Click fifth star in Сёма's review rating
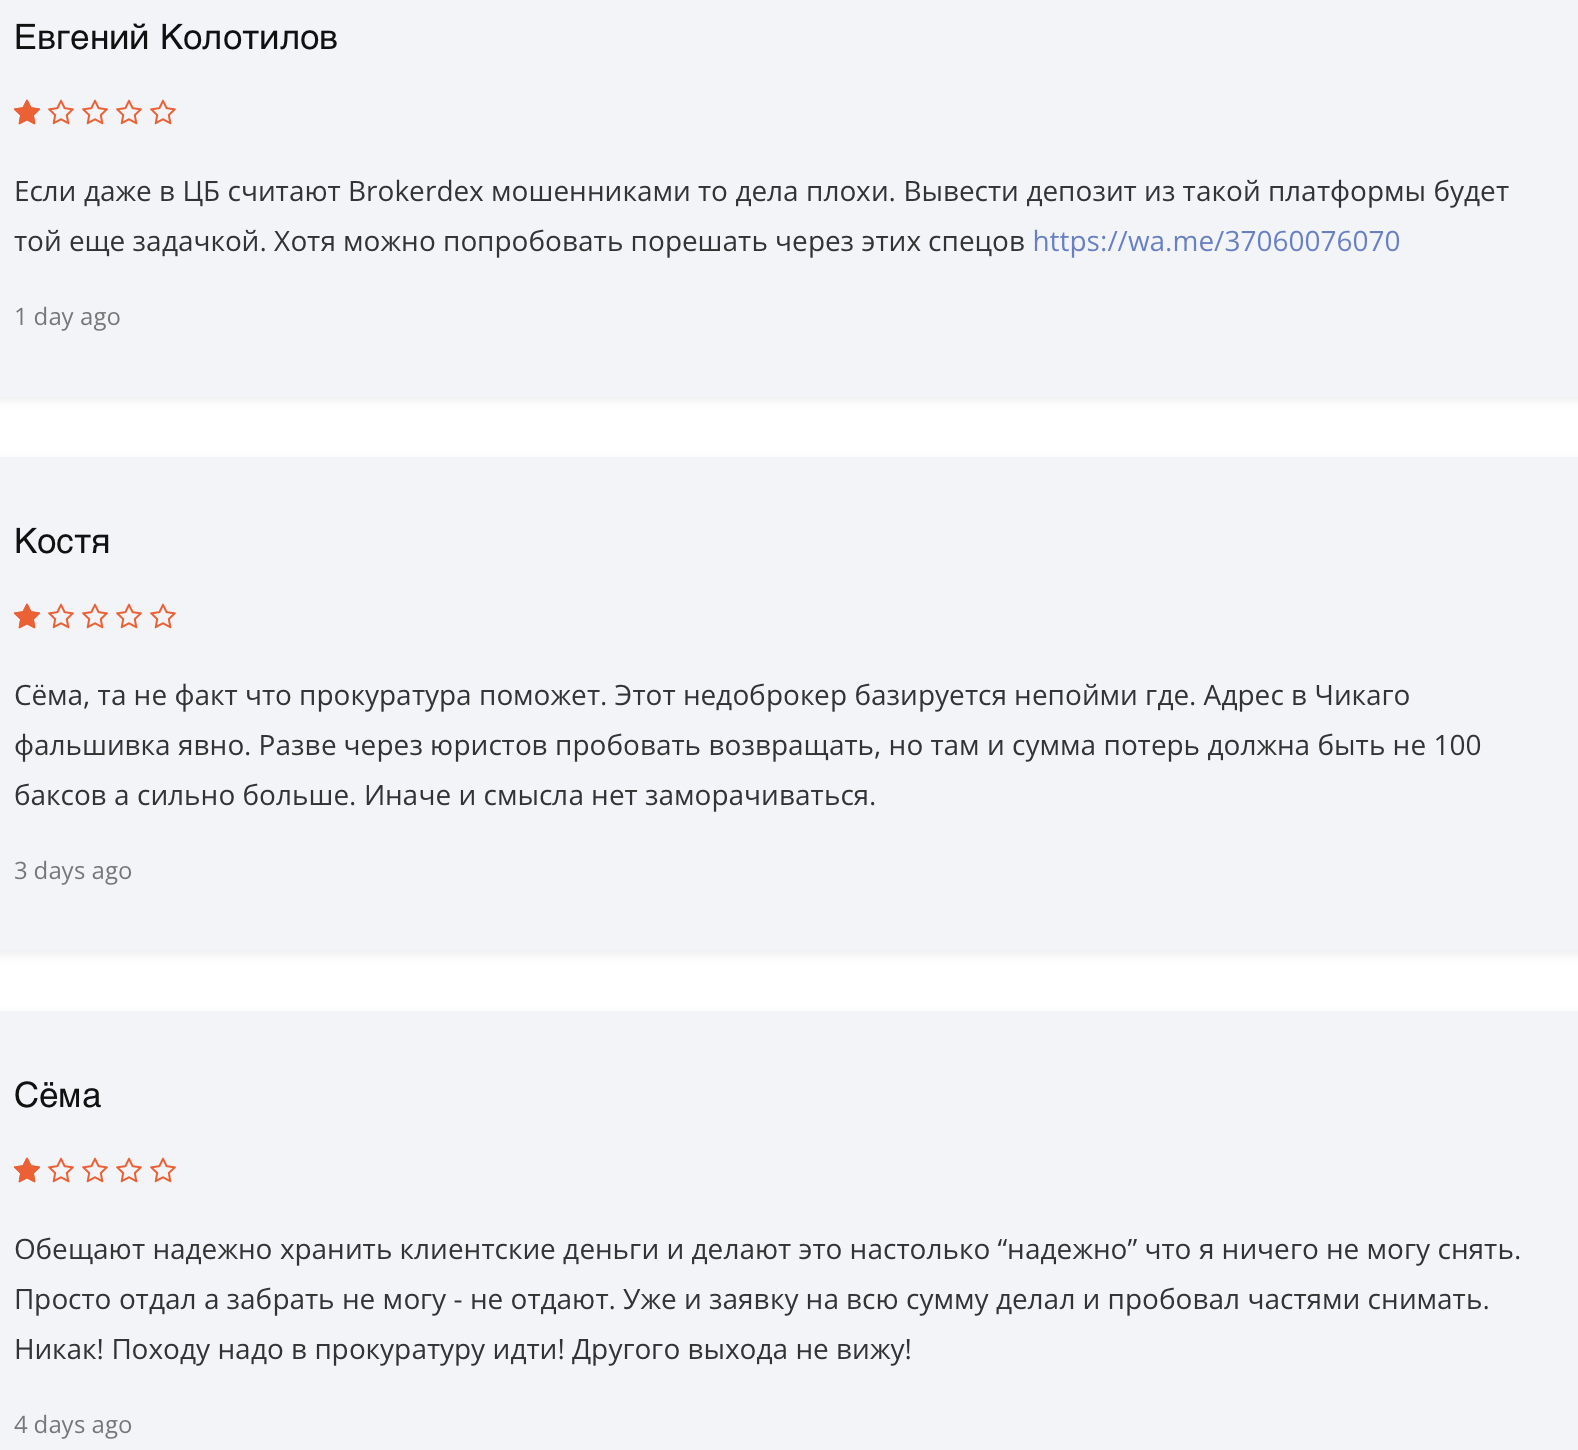 pyautogui.click(x=163, y=1170)
